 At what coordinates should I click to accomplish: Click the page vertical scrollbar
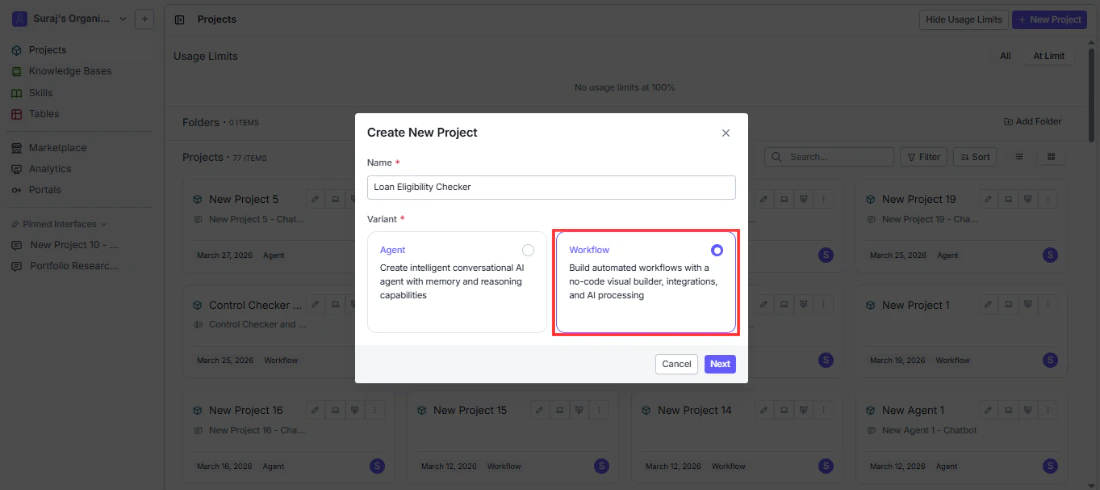point(1092,95)
